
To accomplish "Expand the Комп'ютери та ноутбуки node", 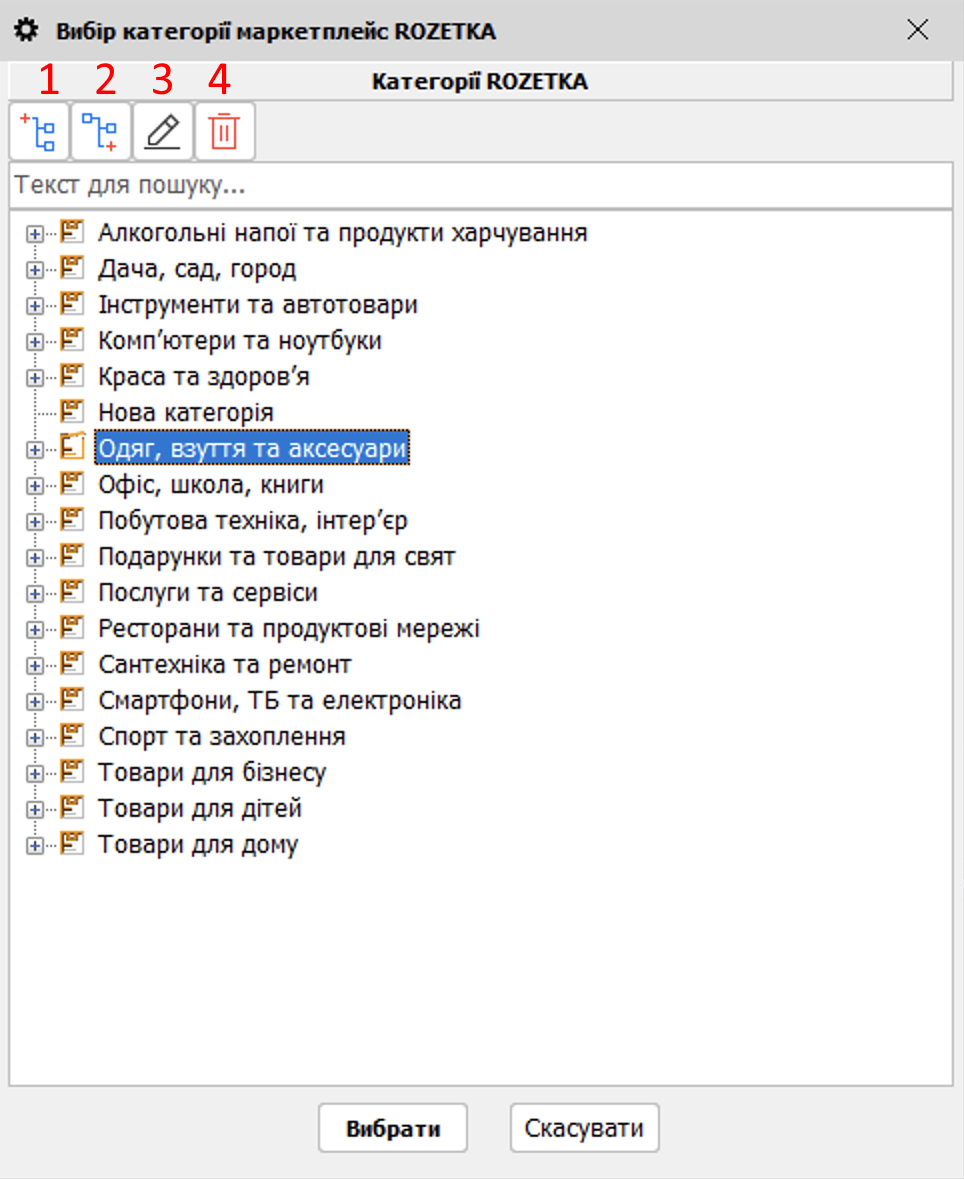I will click(x=35, y=342).
